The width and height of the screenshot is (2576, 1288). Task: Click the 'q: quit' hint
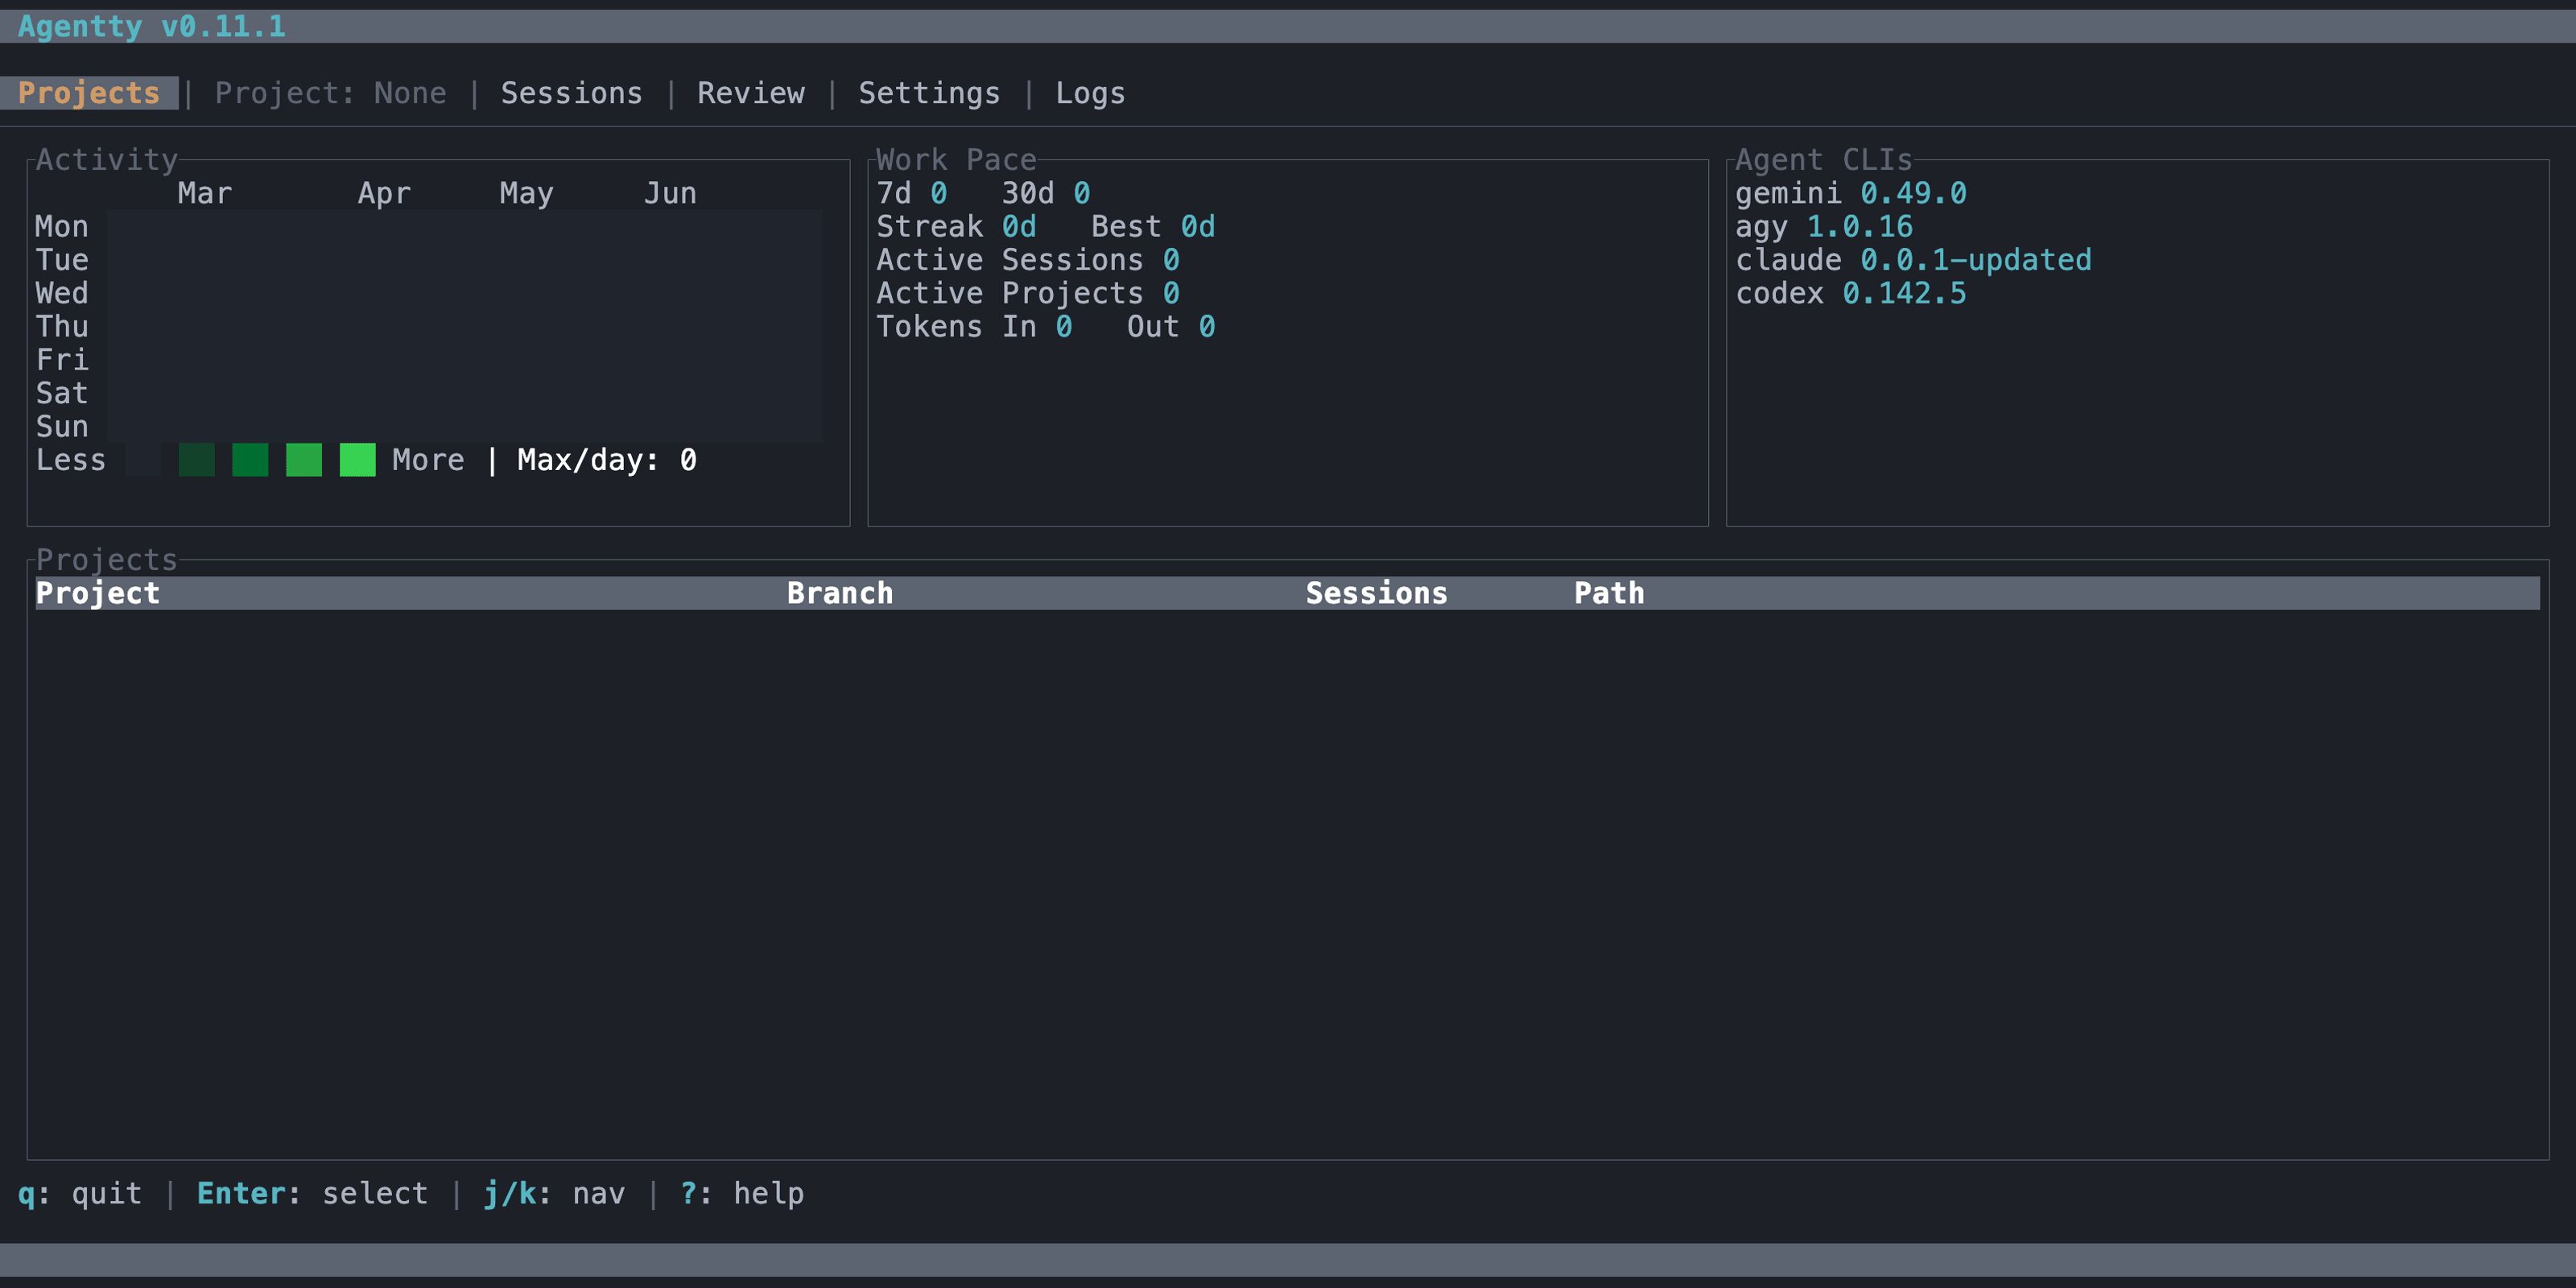point(80,1193)
